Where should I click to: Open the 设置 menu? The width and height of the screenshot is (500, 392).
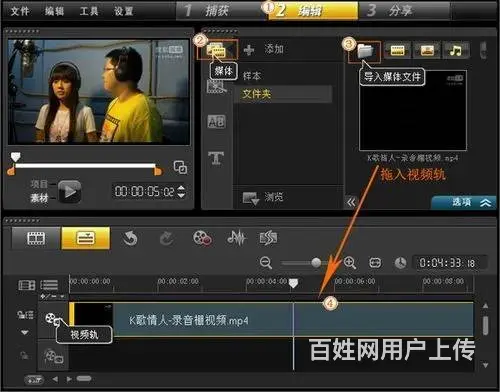coord(124,11)
